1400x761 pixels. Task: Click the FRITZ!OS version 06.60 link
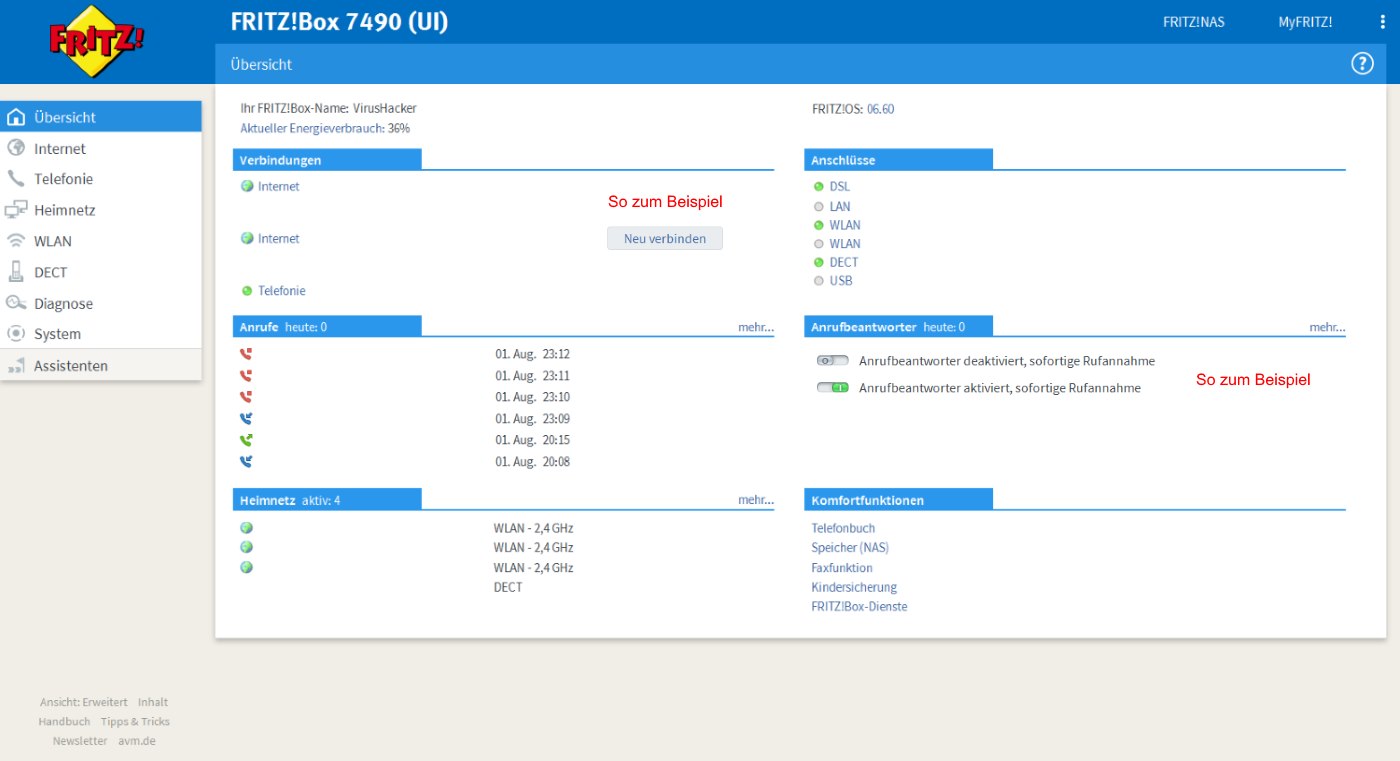pos(881,109)
